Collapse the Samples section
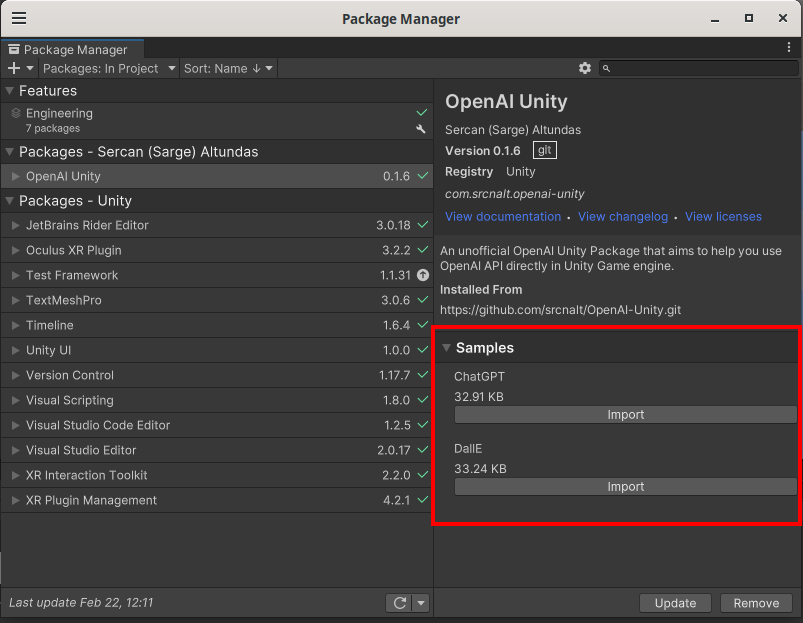Viewport: 803px width, 623px height. pyautogui.click(x=446, y=348)
